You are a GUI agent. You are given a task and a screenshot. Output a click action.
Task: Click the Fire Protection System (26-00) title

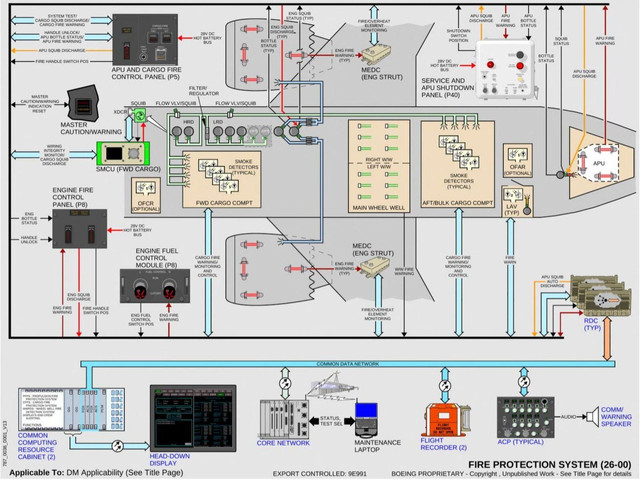[x=549, y=464]
